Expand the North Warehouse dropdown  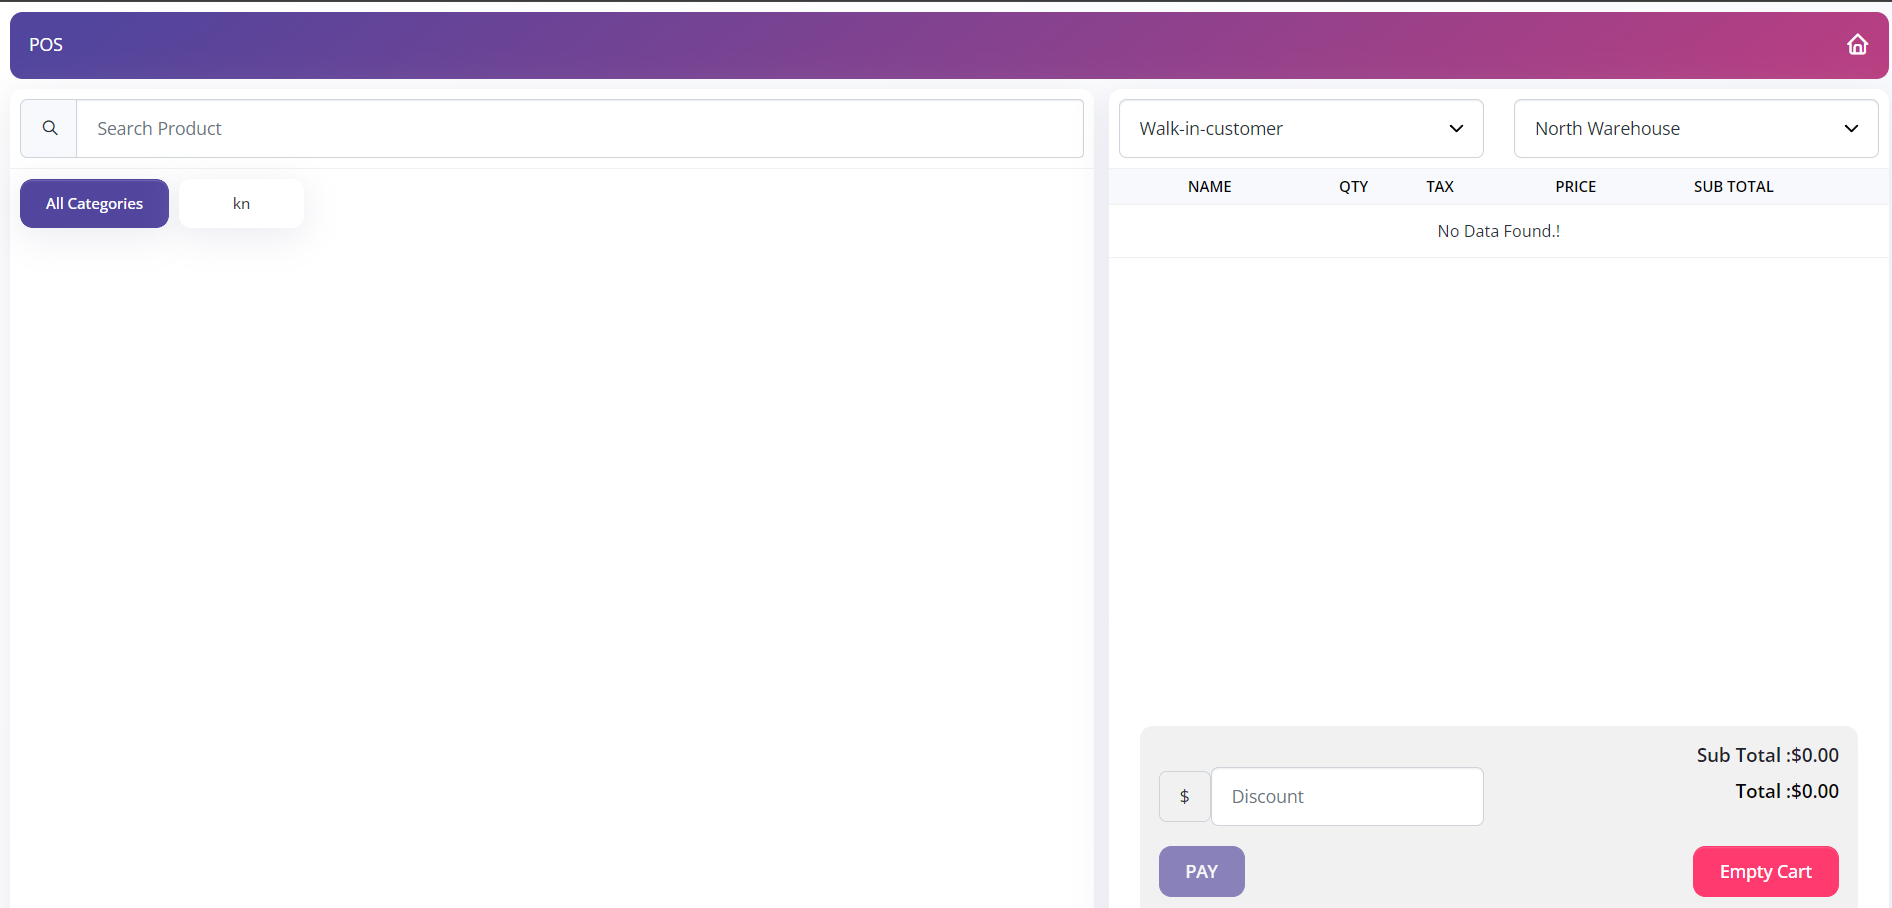click(x=1695, y=128)
